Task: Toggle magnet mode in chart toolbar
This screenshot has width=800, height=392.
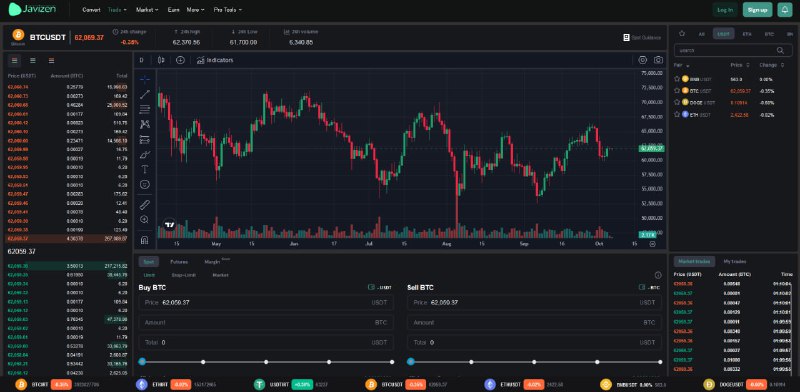Action: pyautogui.click(x=145, y=240)
